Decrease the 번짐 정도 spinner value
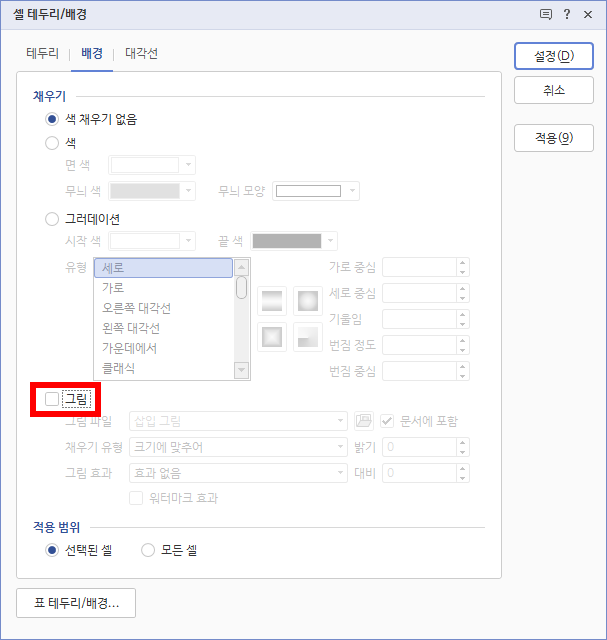 point(462,350)
